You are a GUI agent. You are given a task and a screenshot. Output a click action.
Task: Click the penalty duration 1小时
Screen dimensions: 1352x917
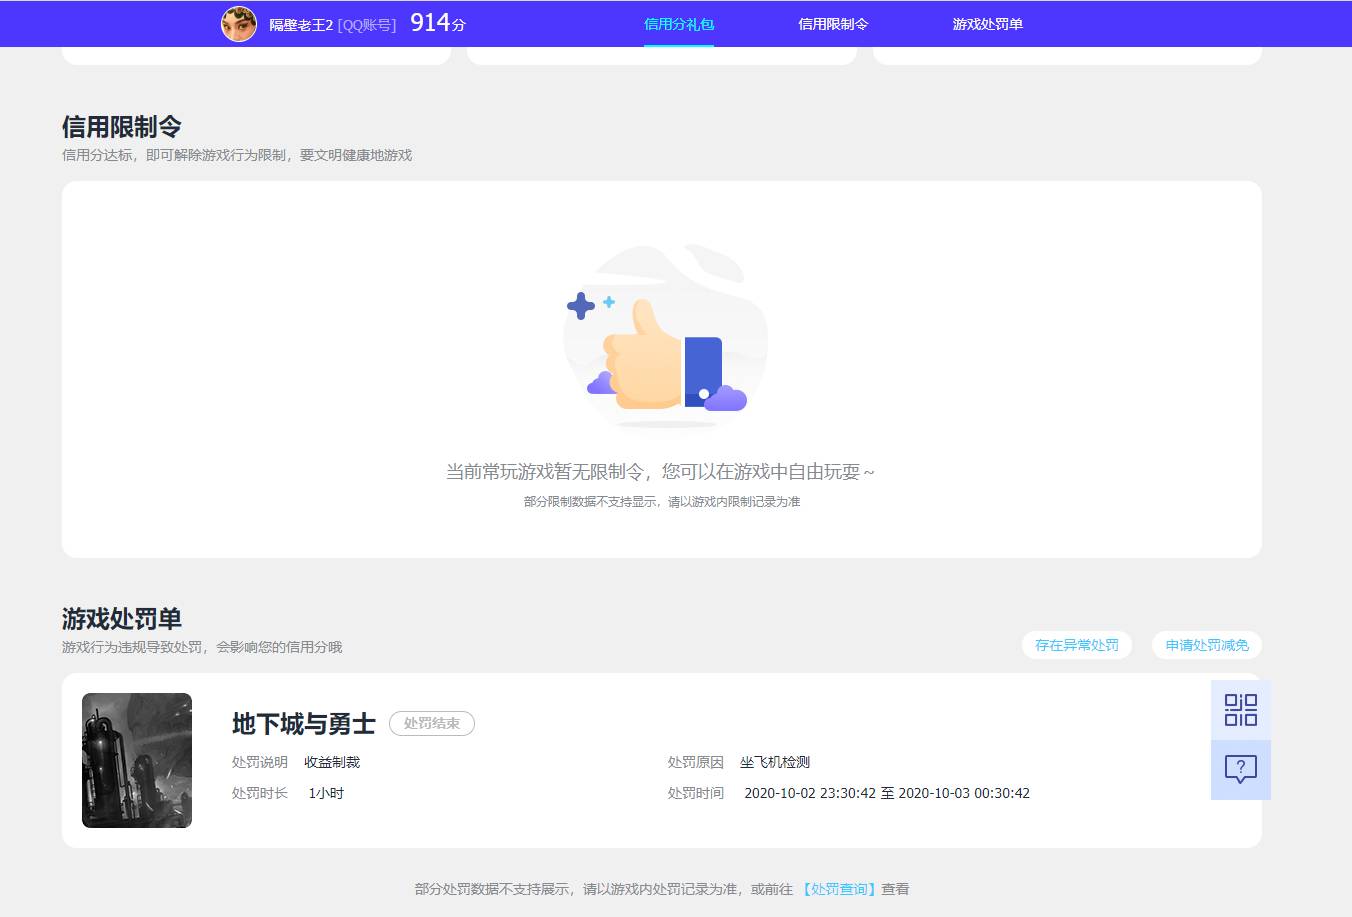click(327, 792)
